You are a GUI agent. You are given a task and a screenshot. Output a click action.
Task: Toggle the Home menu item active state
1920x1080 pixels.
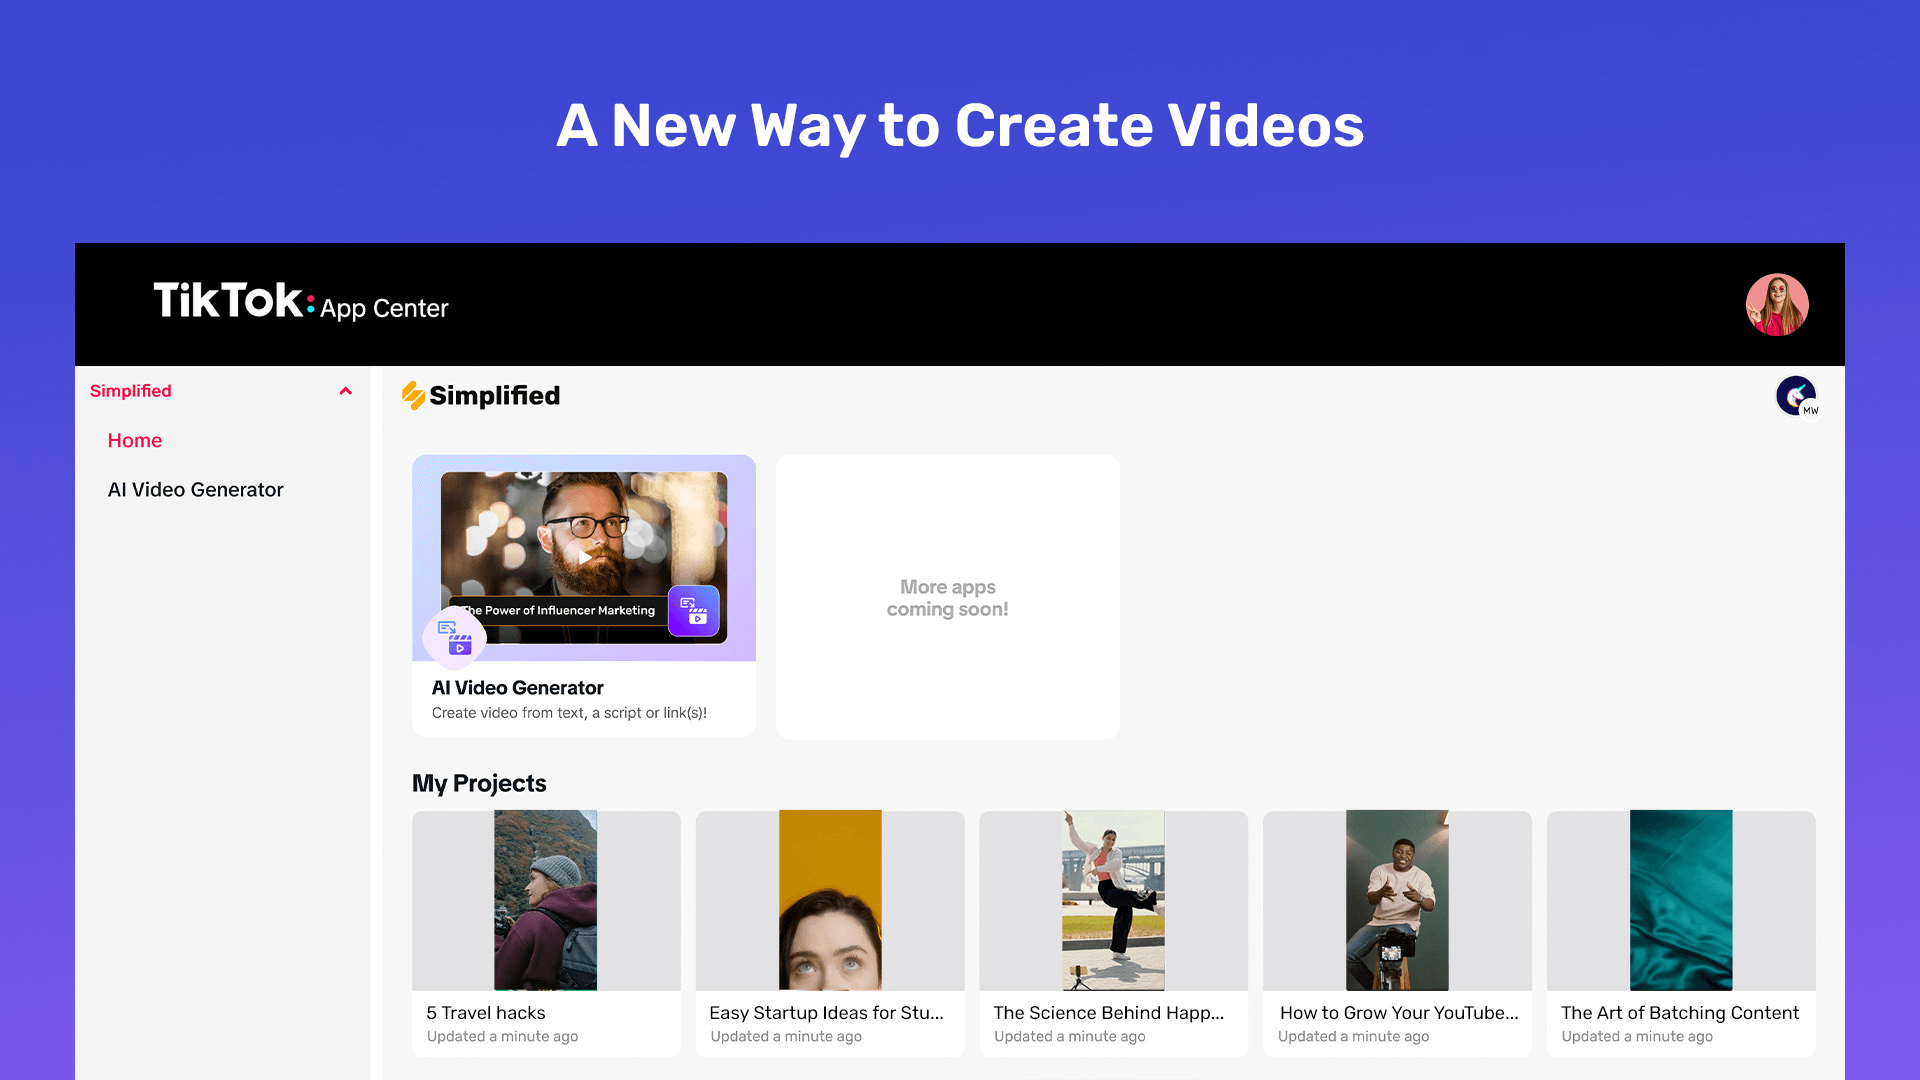(x=135, y=439)
